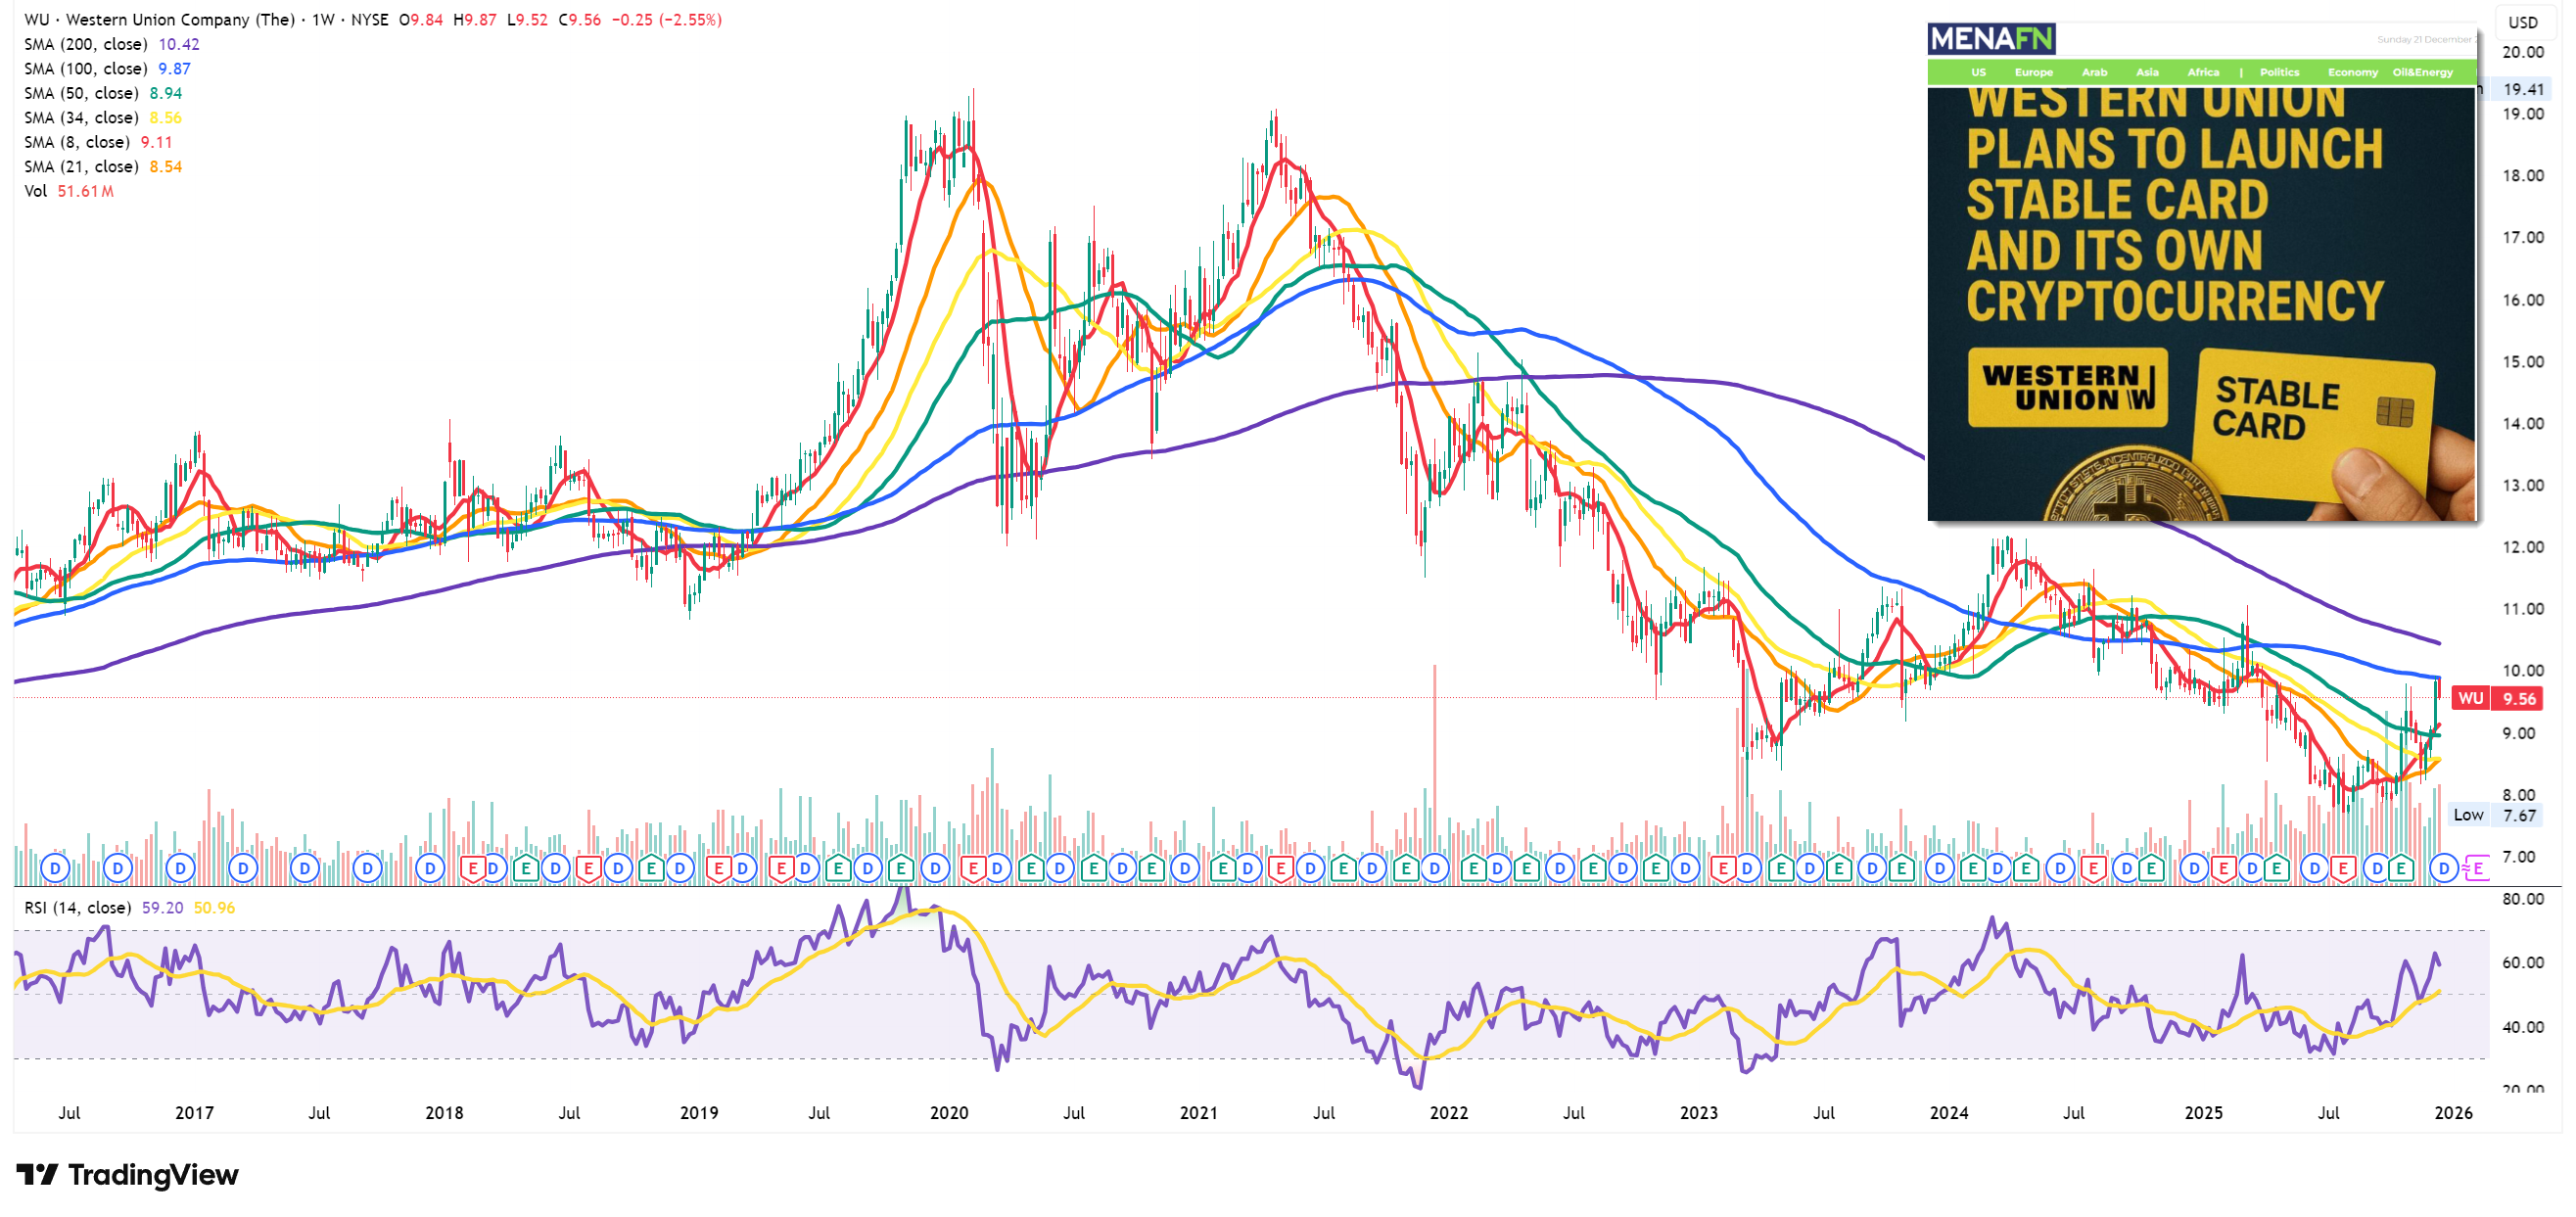
Task: Select the Vol 51.61M volume legend
Action: point(68,191)
